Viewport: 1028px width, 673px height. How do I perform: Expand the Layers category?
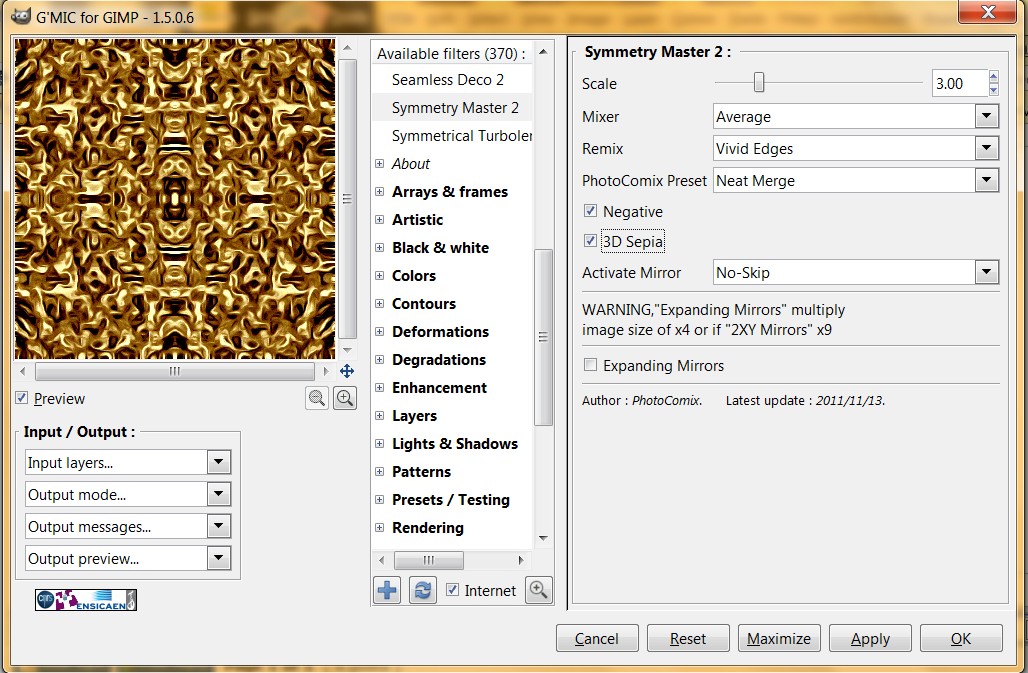(x=379, y=415)
